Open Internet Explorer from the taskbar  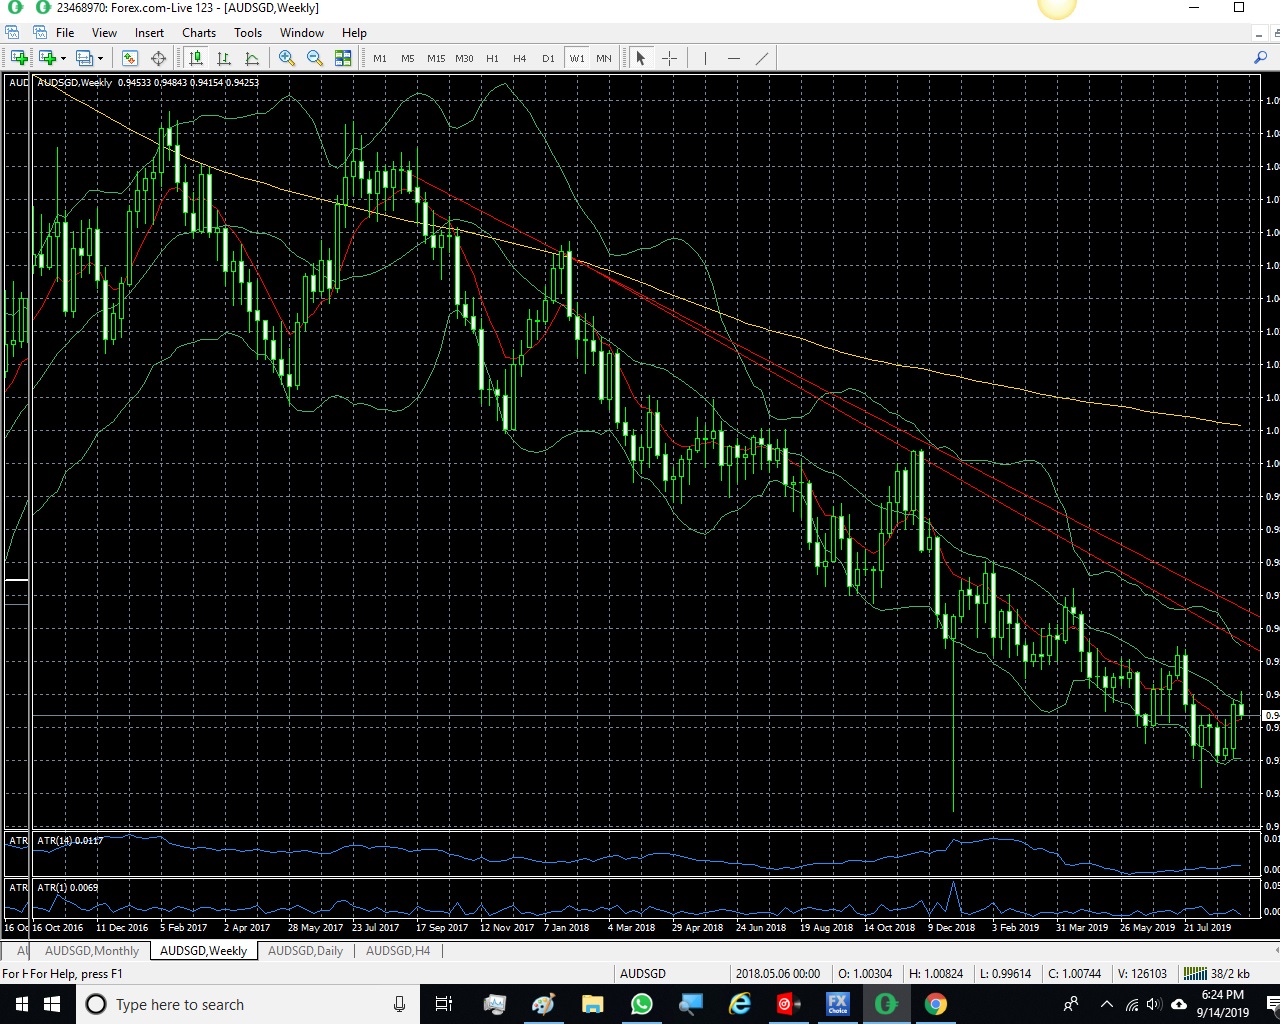point(740,1004)
